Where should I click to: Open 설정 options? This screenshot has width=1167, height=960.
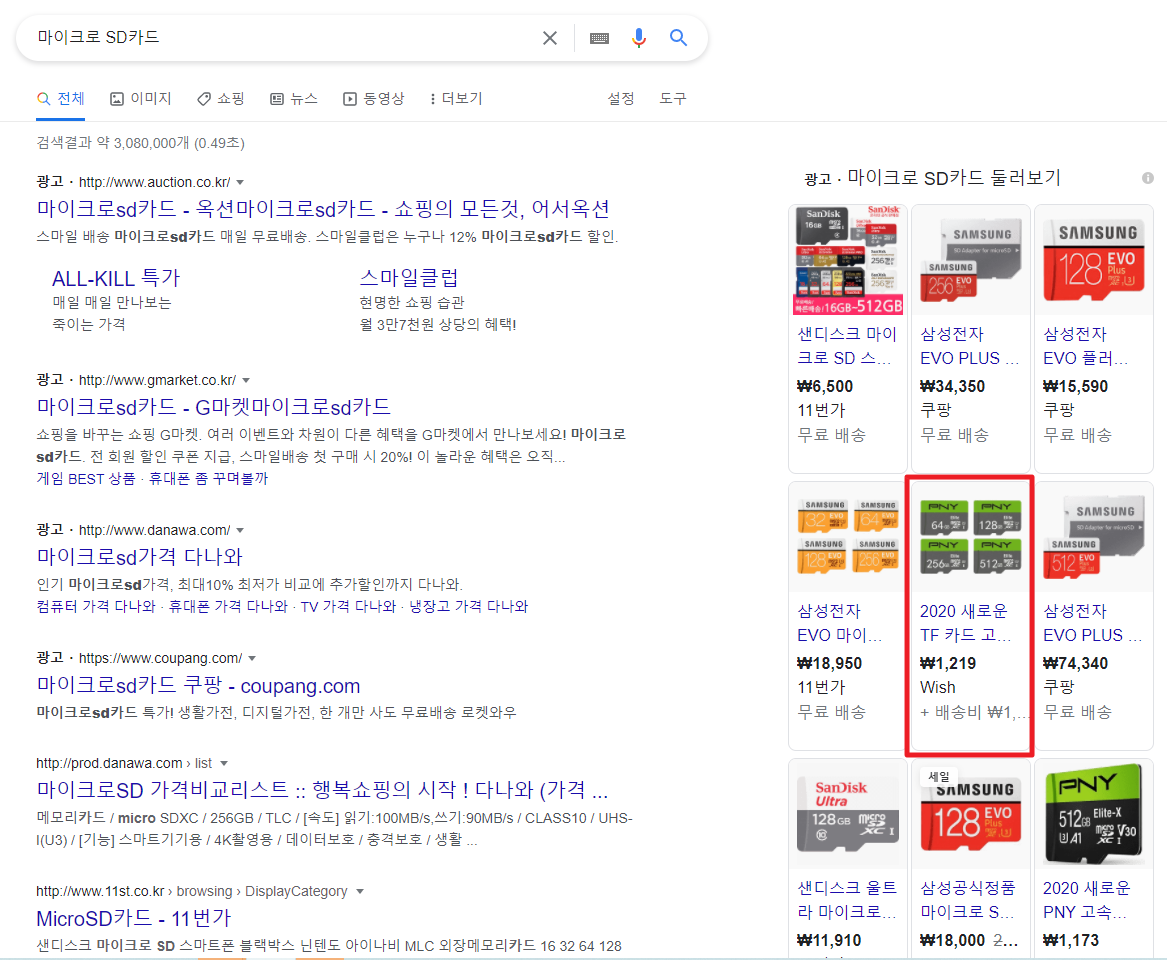click(x=621, y=98)
